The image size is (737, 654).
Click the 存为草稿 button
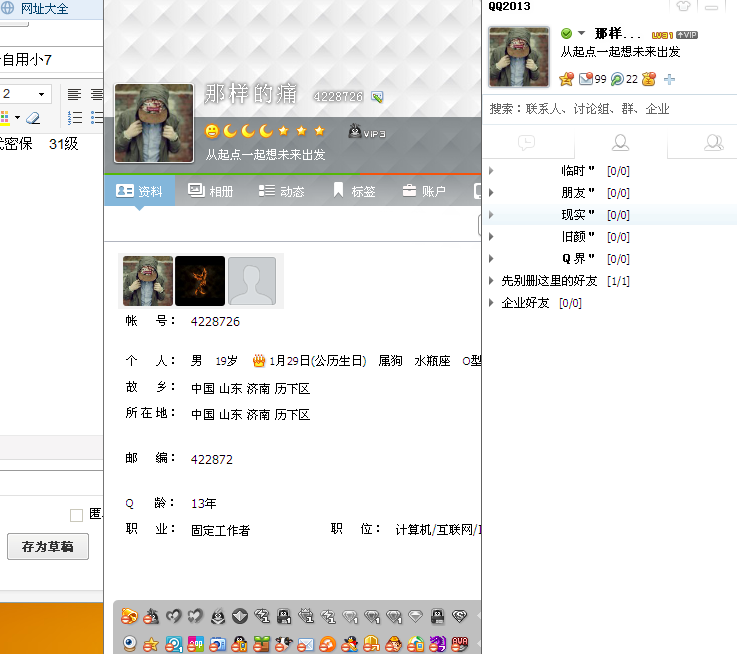click(48, 546)
